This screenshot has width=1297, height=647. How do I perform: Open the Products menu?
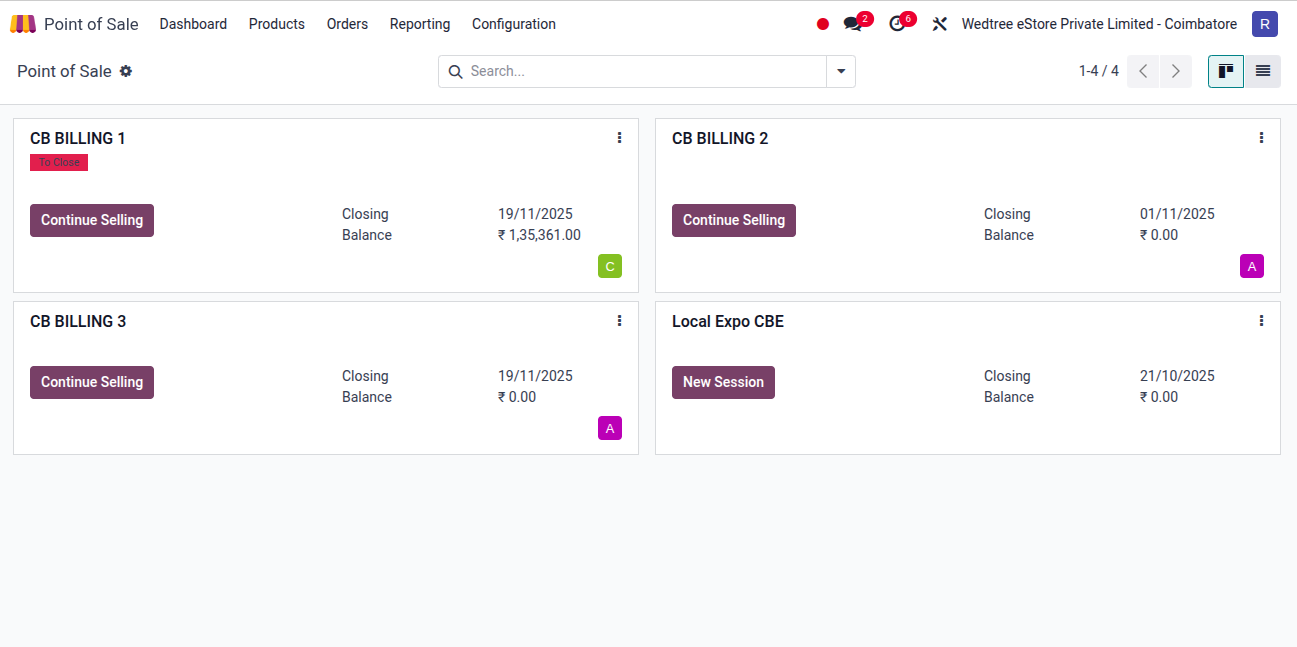(277, 24)
